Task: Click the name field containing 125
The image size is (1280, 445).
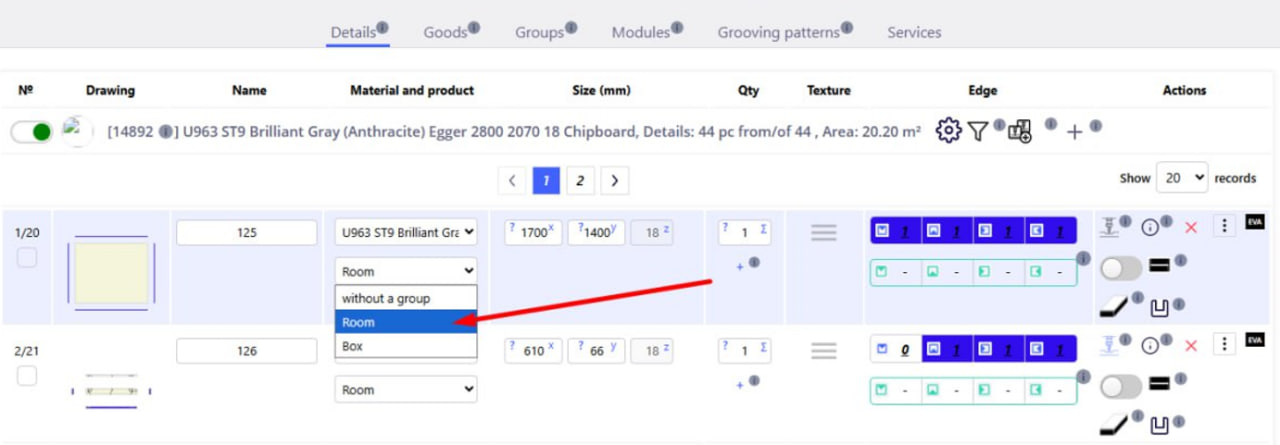Action: pyautogui.click(x=247, y=233)
